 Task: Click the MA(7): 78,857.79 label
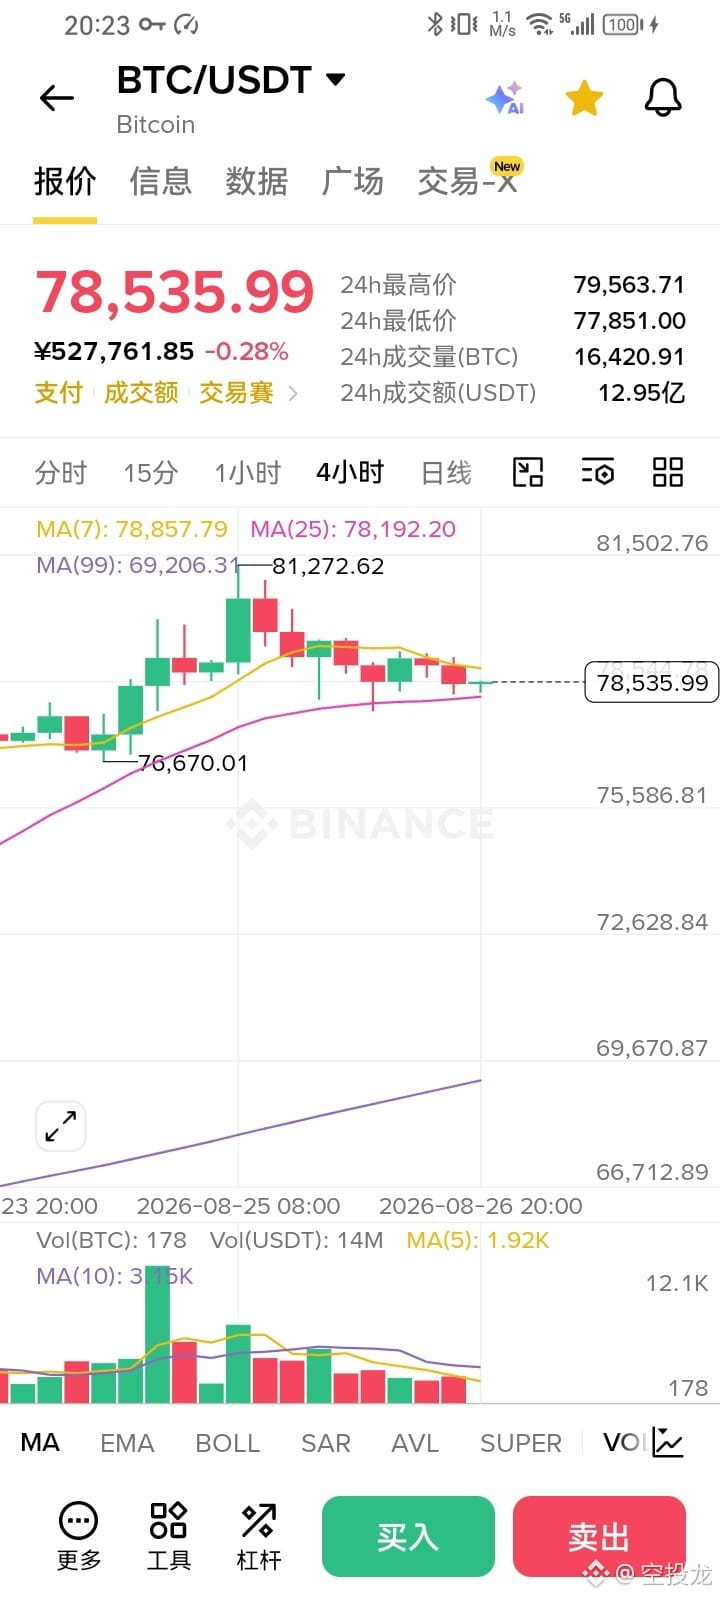coord(132,529)
